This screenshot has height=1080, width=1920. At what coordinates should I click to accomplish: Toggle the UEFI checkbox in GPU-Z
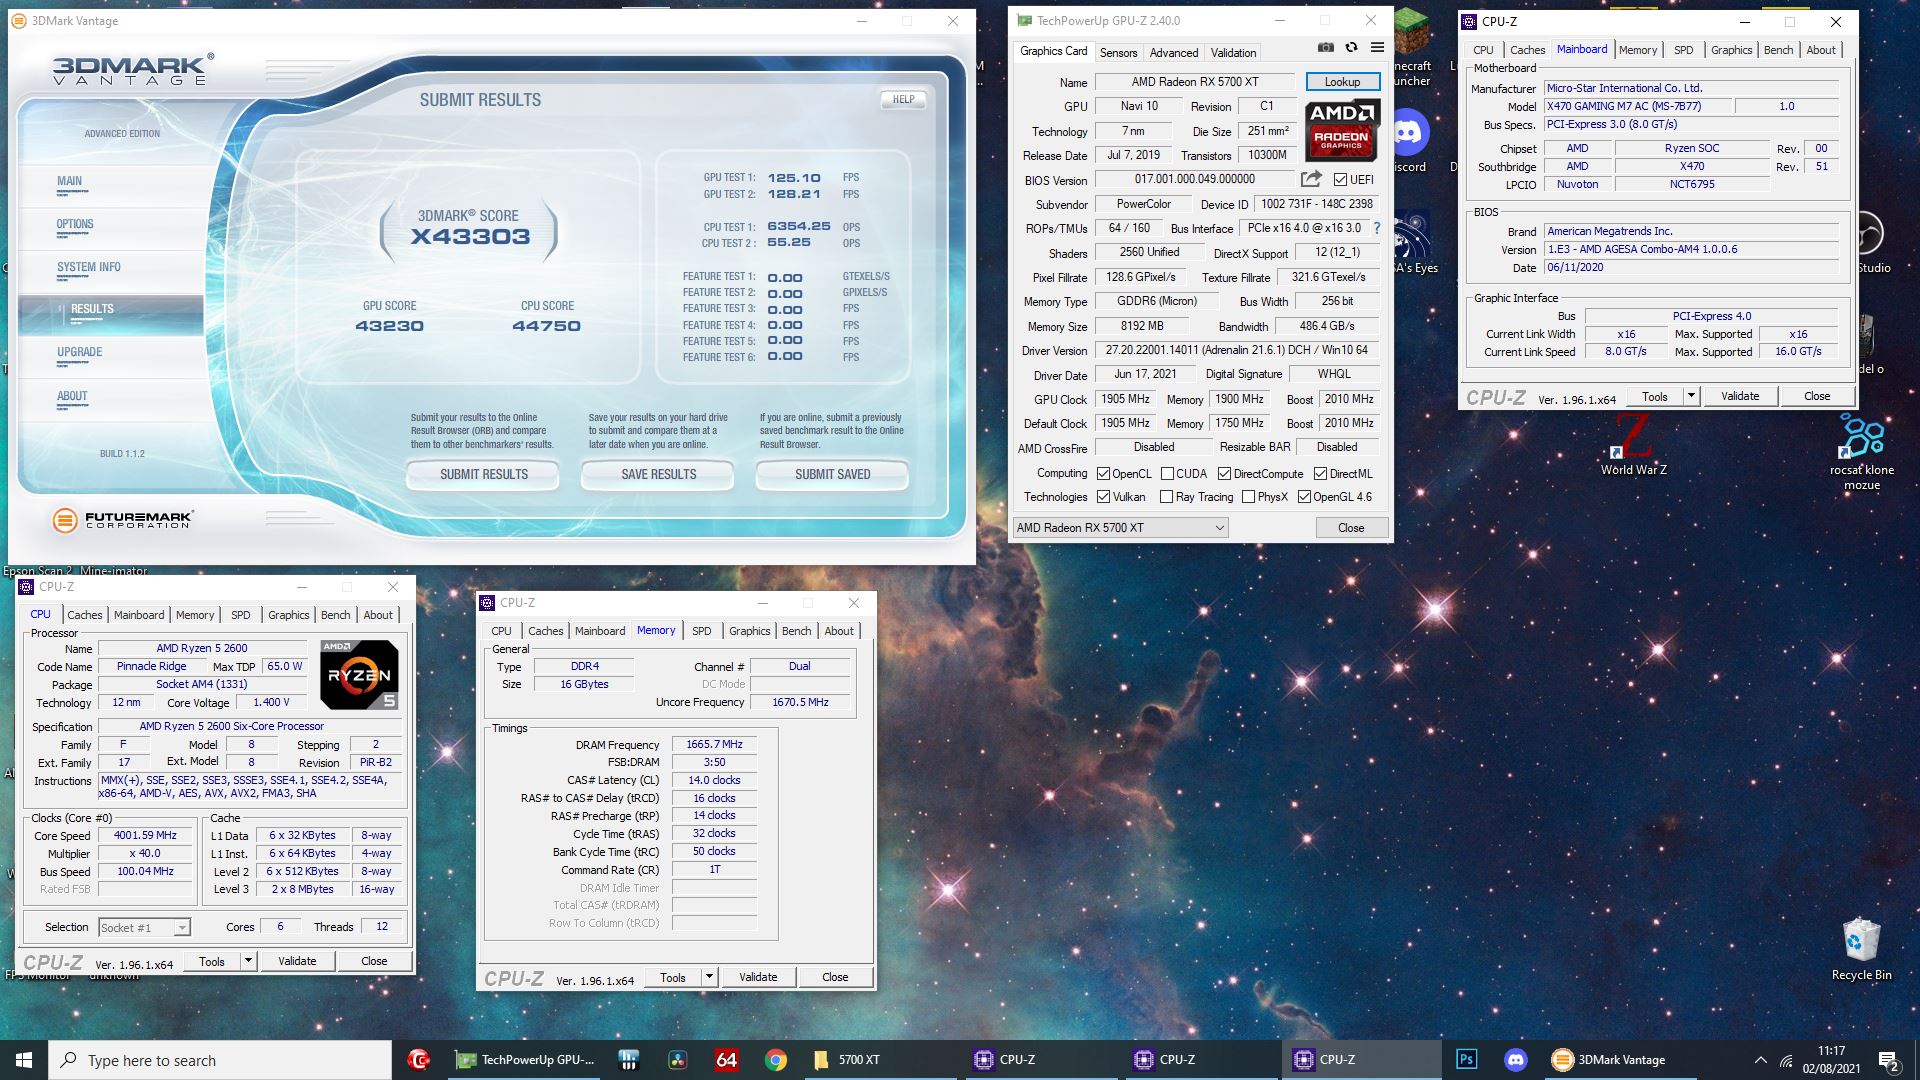pyautogui.click(x=1341, y=180)
